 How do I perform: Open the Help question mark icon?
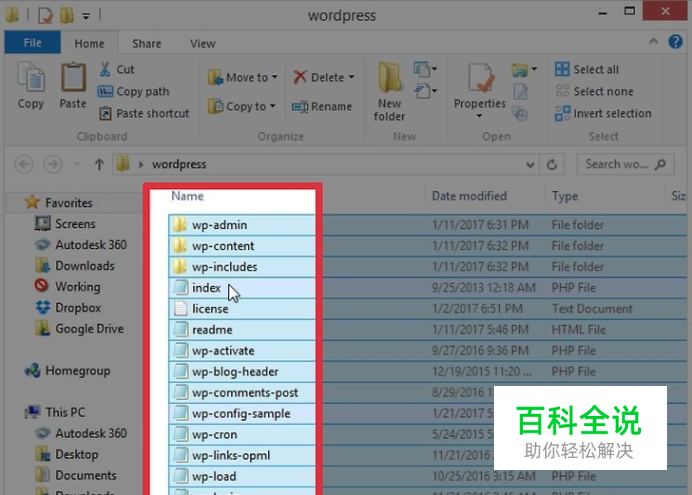pos(676,41)
